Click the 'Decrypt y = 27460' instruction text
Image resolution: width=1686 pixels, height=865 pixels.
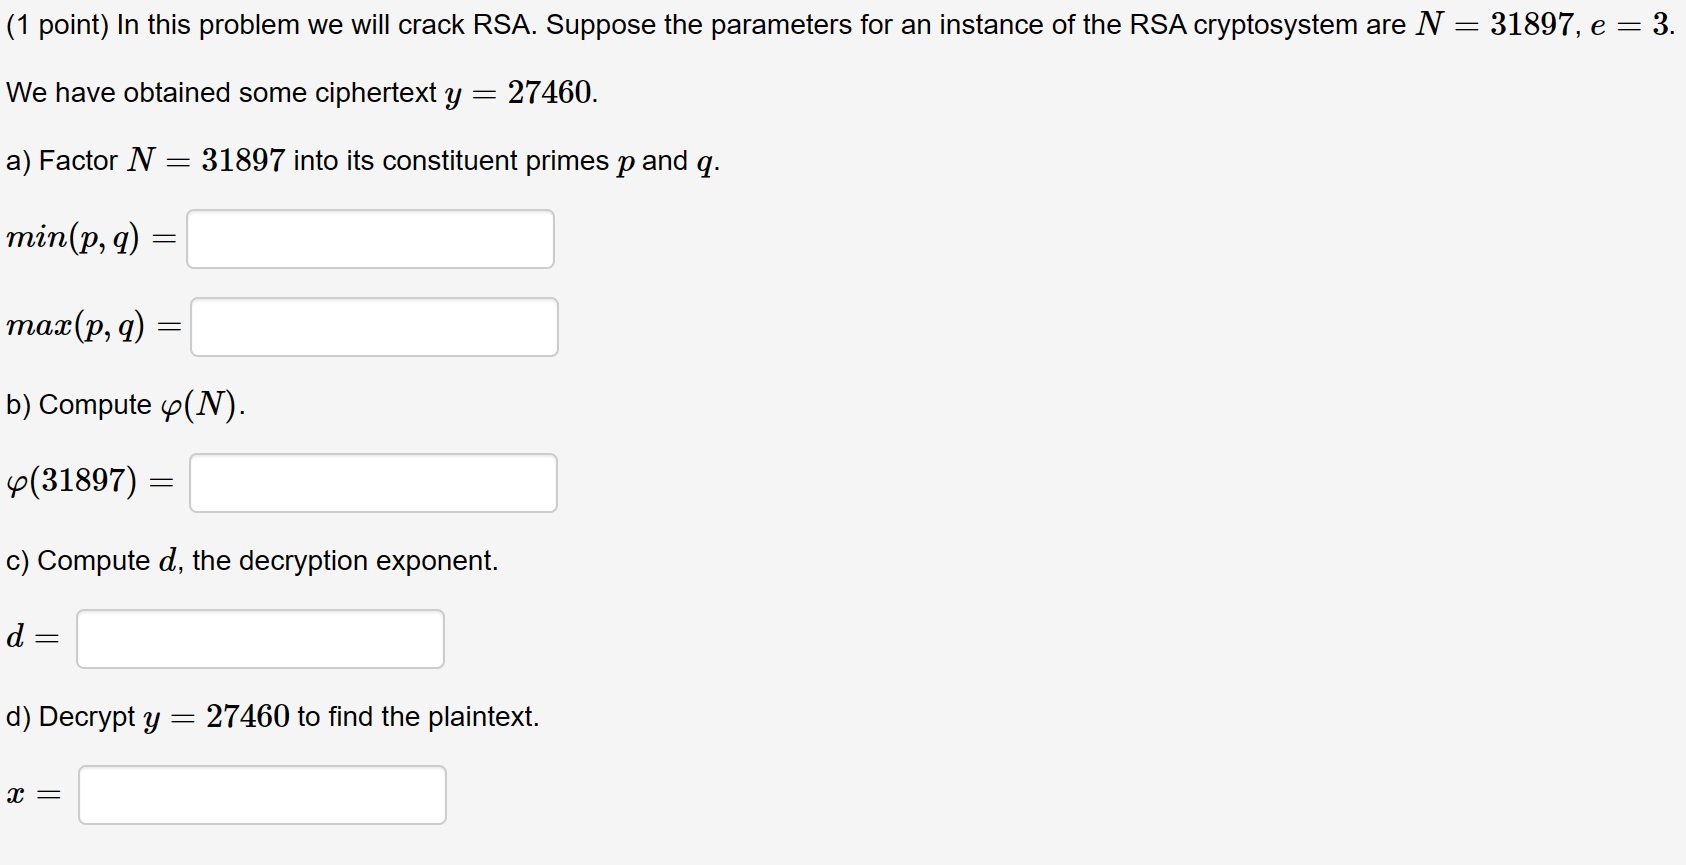(x=270, y=716)
